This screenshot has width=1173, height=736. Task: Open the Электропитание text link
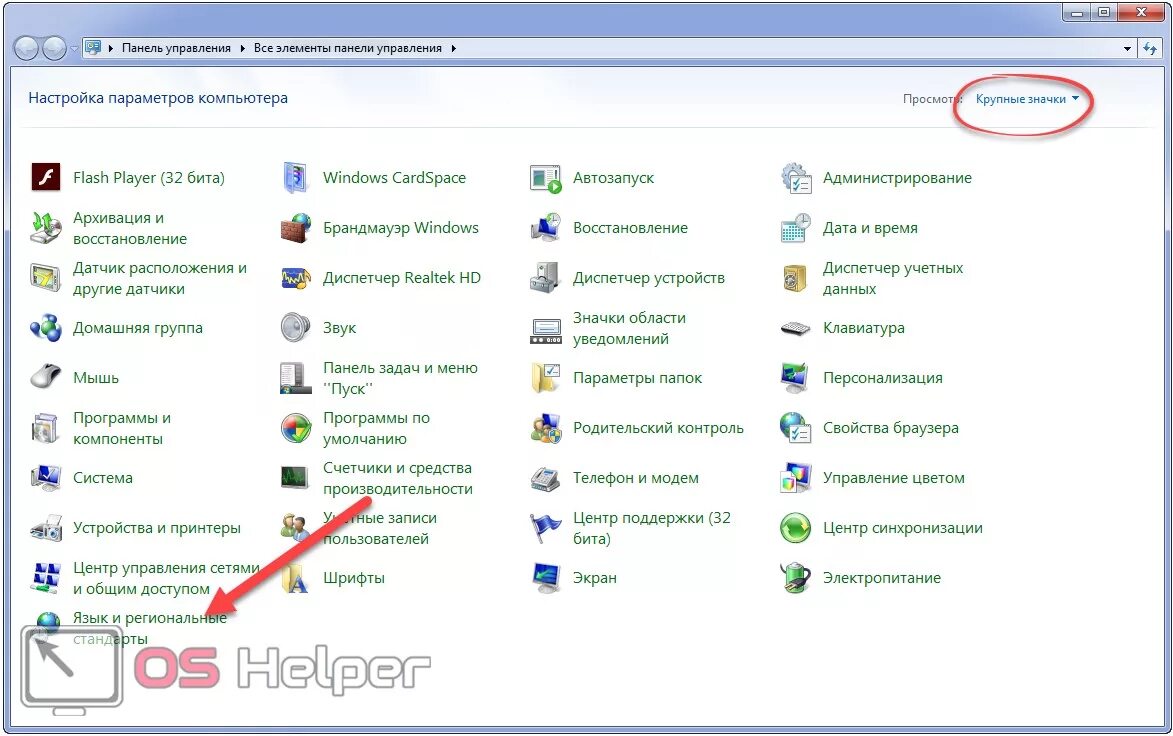881,578
